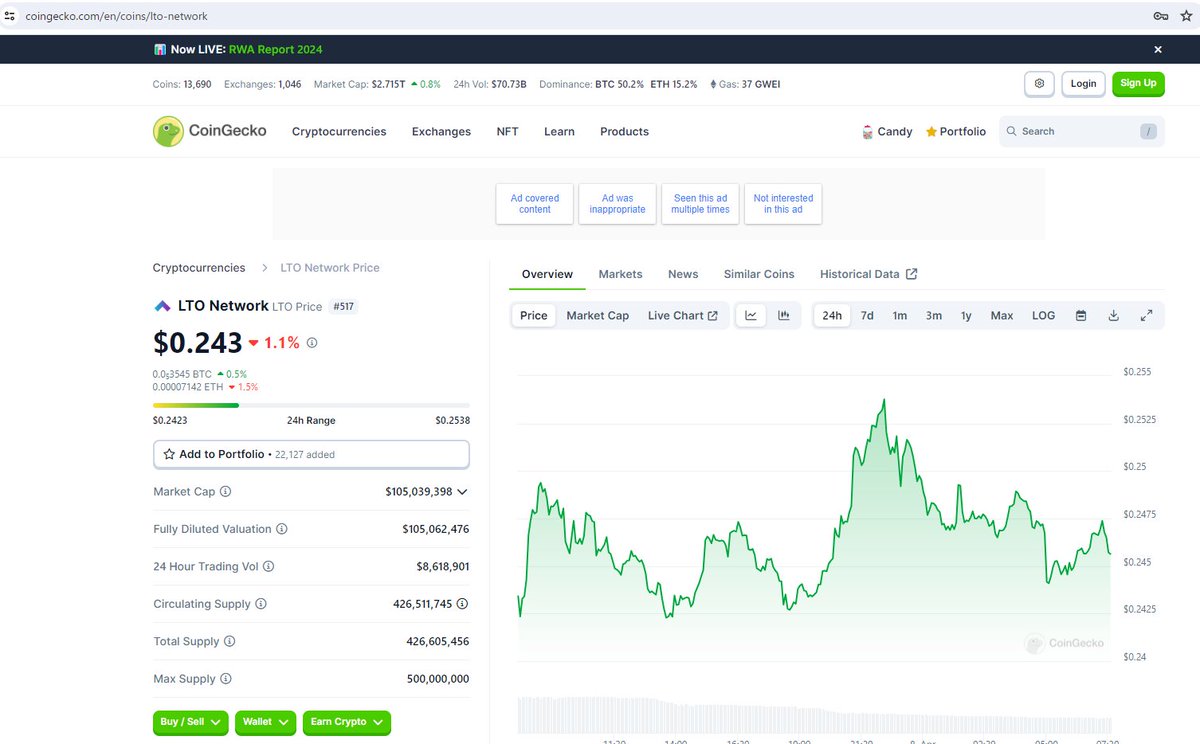Click the #517 rank badge
Viewport: 1200px width, 744px height.
pyautogui.click(x=344, y=306)
